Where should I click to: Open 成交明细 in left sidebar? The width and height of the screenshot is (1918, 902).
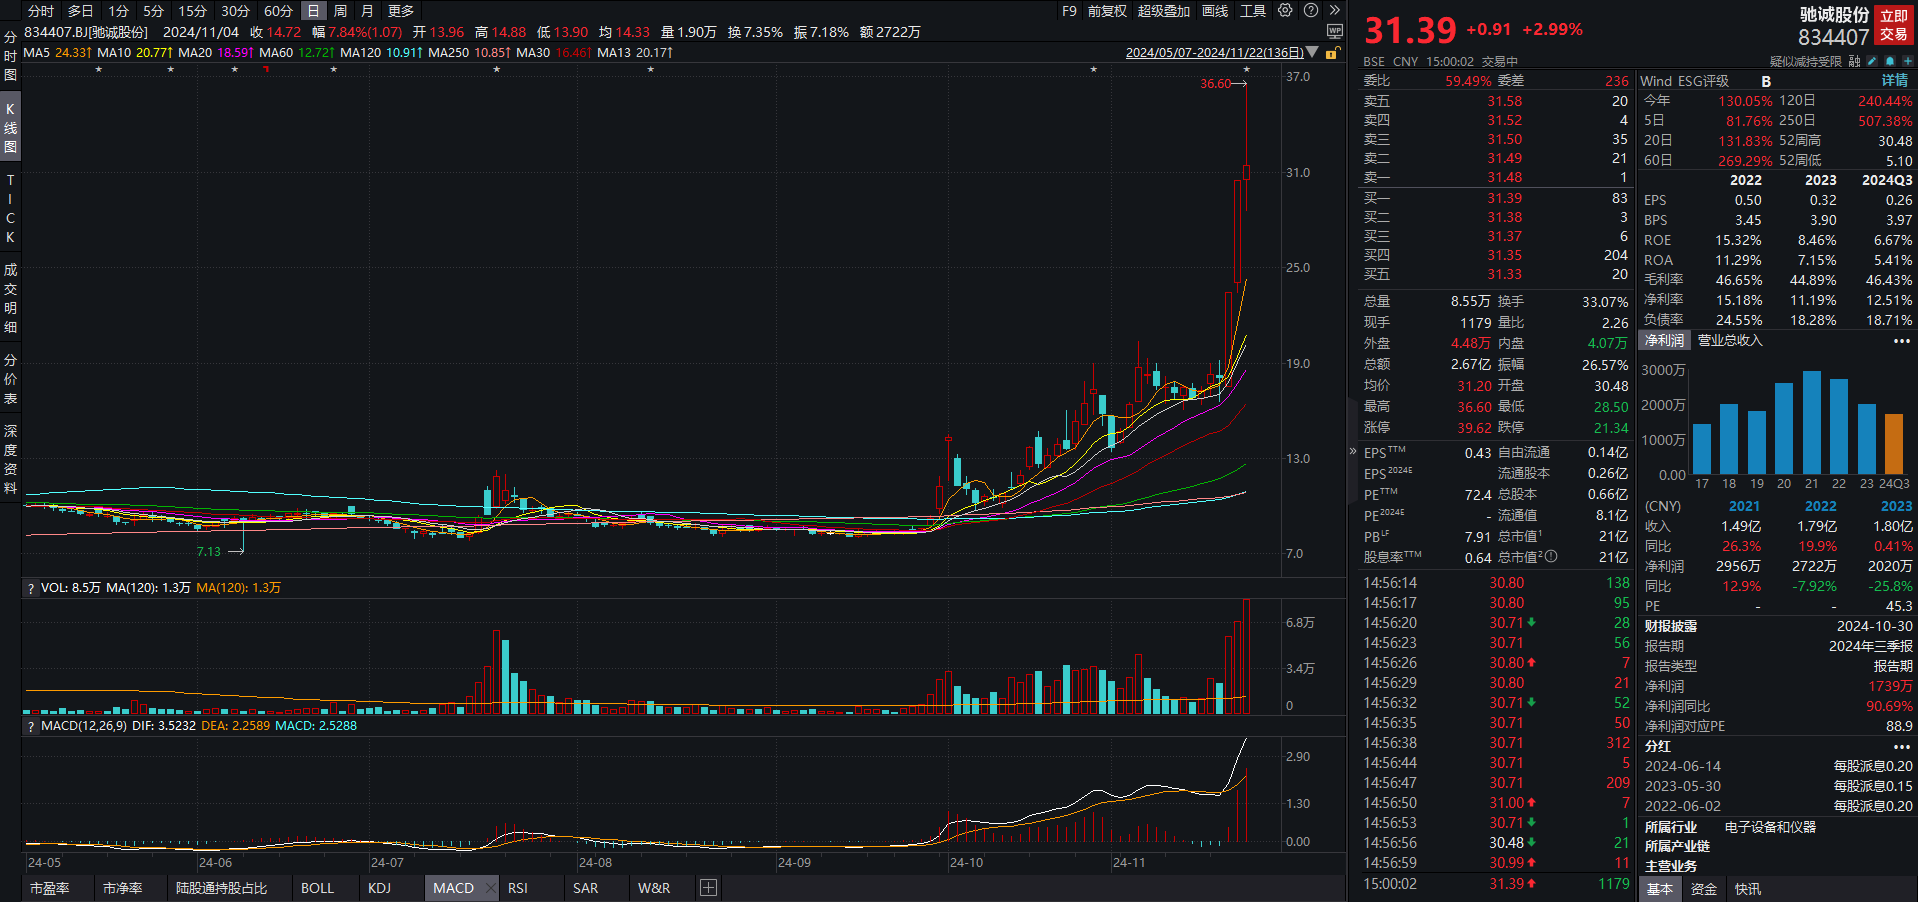click(10, 298)
